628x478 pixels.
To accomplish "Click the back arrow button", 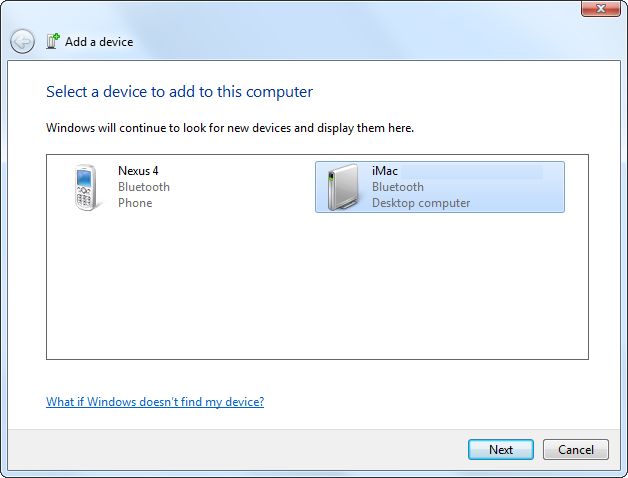I will pos(22,42).
